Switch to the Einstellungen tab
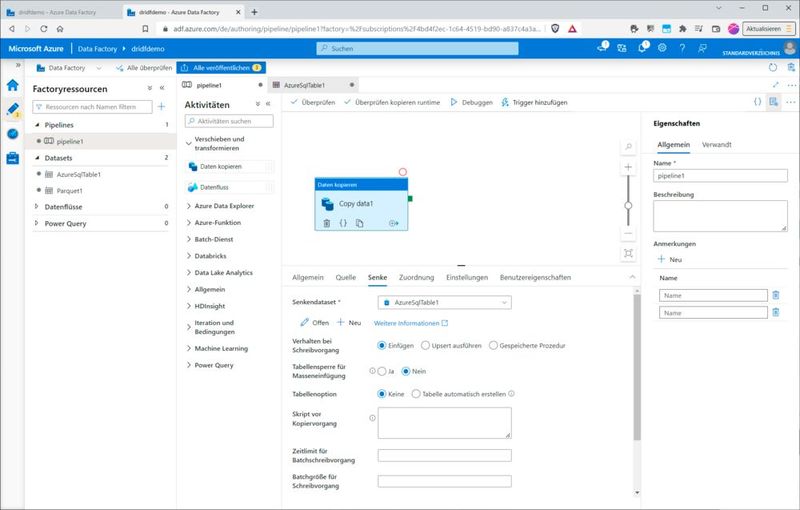800x510 pixels. click(467, 277)
